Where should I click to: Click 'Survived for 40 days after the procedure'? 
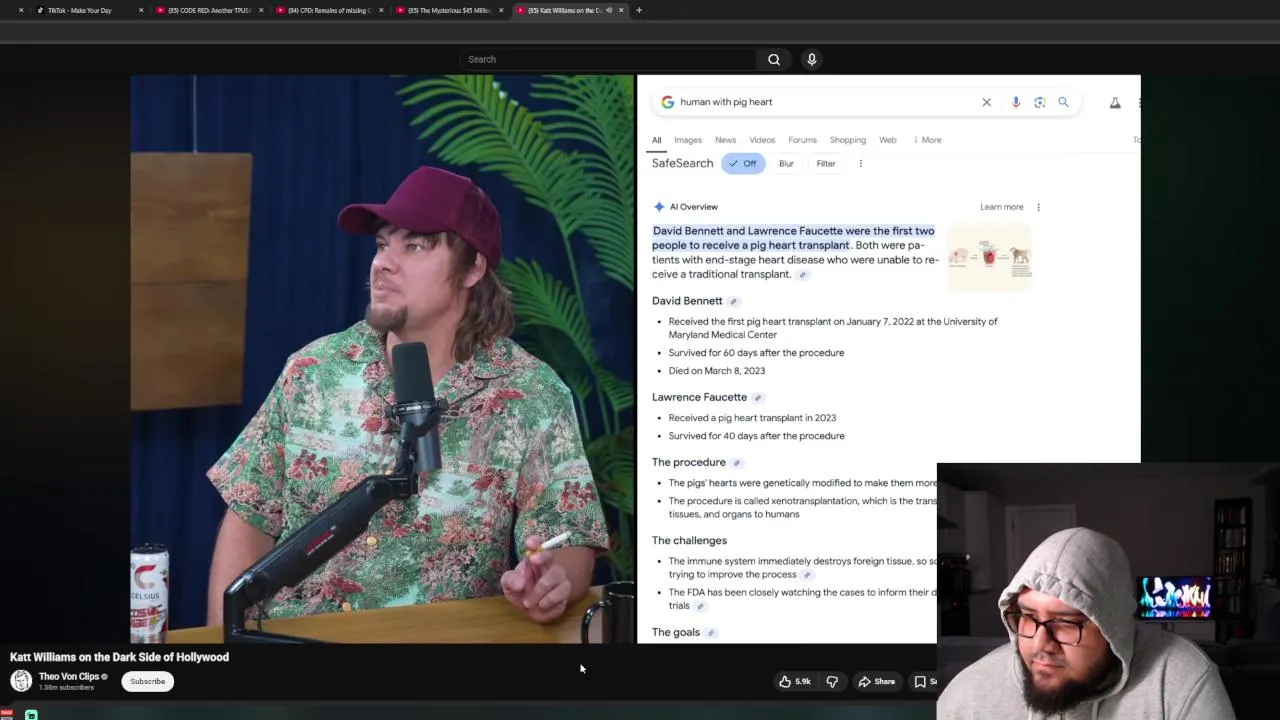pyautogui.click(x=757, y=436)
